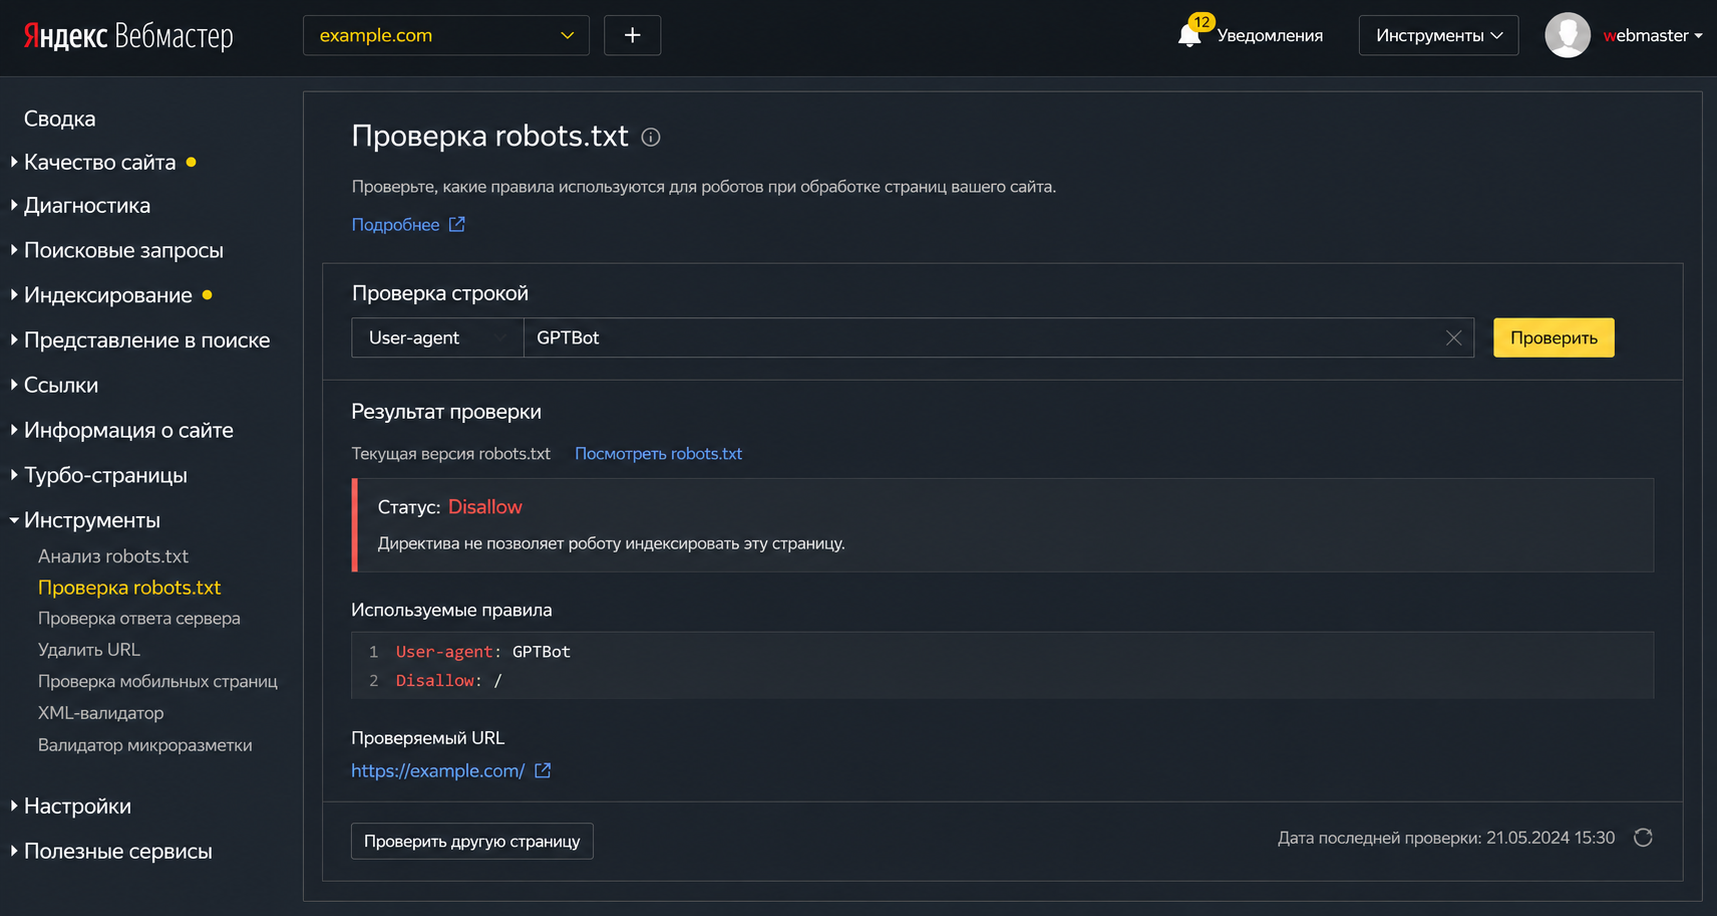The width and height of the screenshot is (1717, 916).
Task: Add a new site with plus button
Action: [x=632, y=35]
